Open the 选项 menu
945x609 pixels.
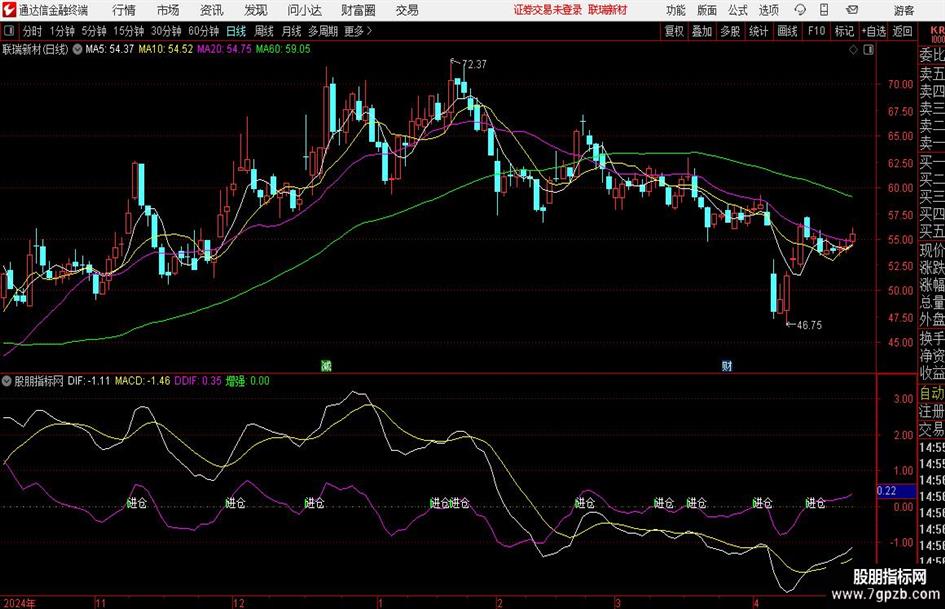point(768,10)
